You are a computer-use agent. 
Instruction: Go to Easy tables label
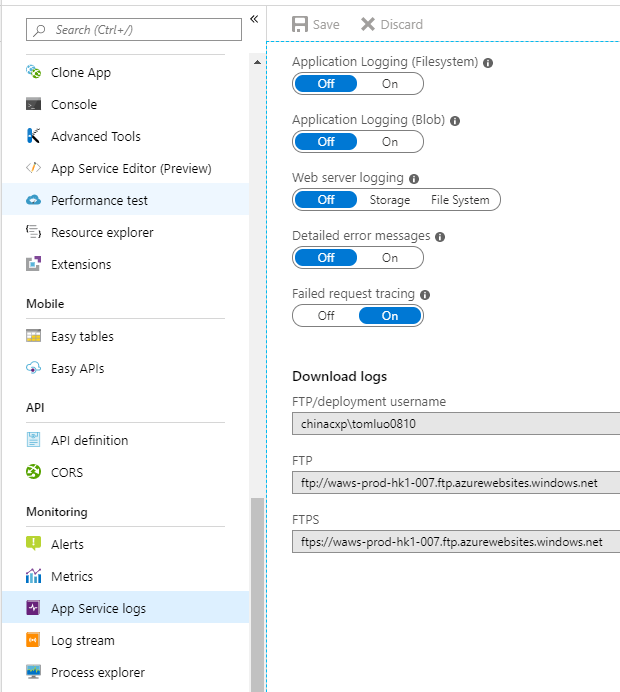[x=82, y=337]
